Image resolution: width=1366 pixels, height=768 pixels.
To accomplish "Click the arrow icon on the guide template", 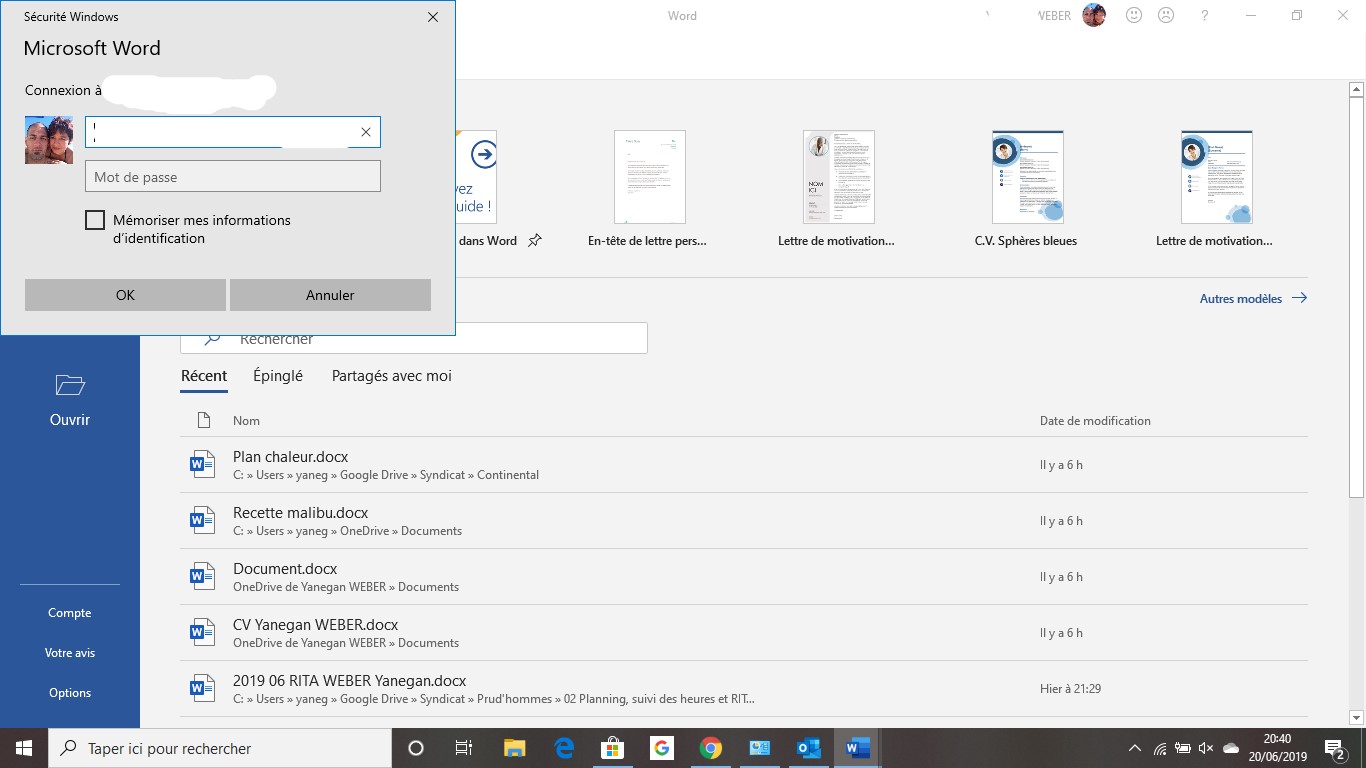I will tap(484, 155).
